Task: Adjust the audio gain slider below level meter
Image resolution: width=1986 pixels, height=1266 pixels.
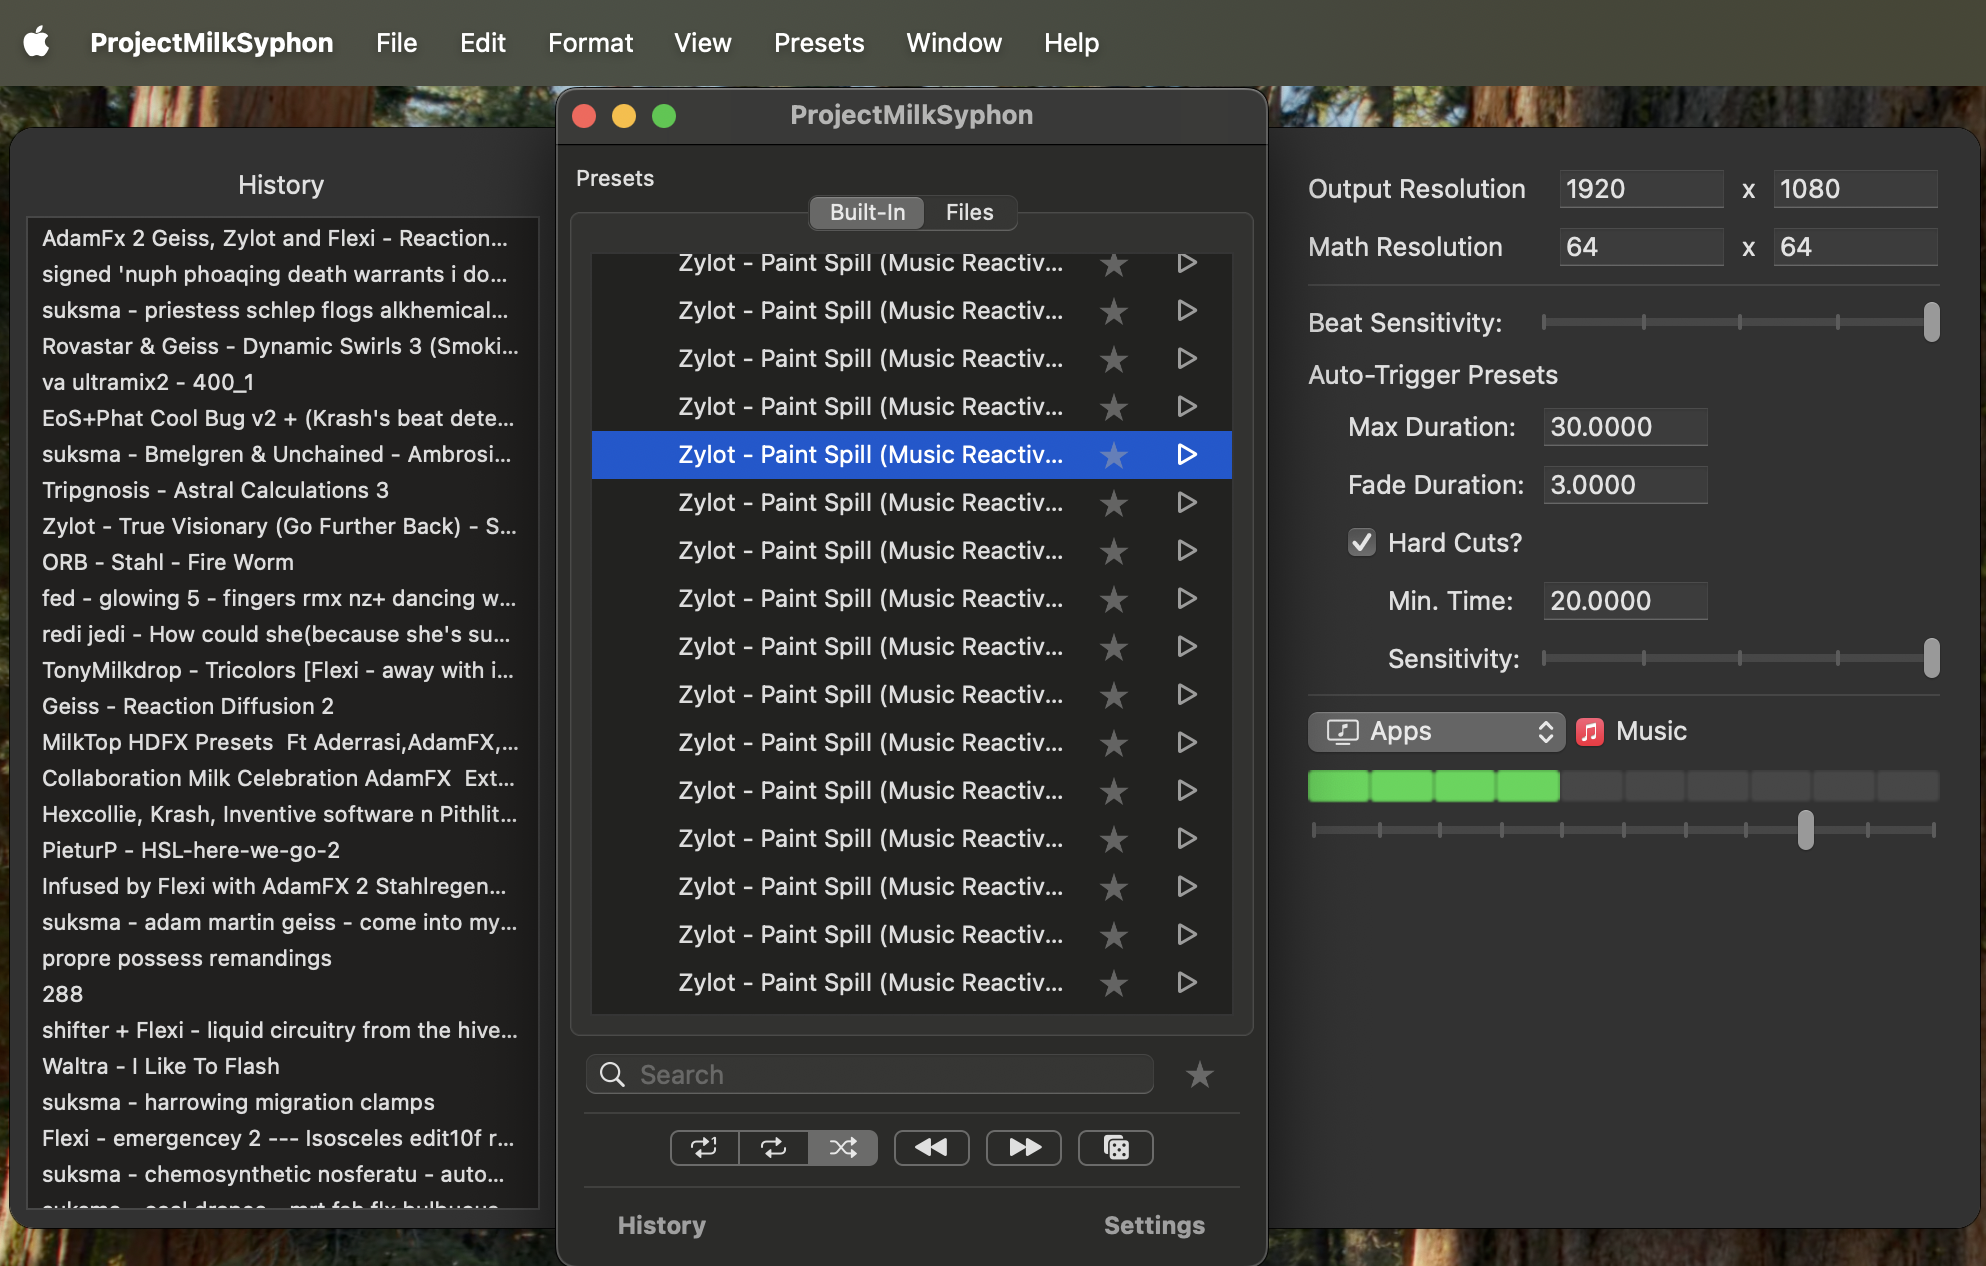Action: coord(1805,830)
